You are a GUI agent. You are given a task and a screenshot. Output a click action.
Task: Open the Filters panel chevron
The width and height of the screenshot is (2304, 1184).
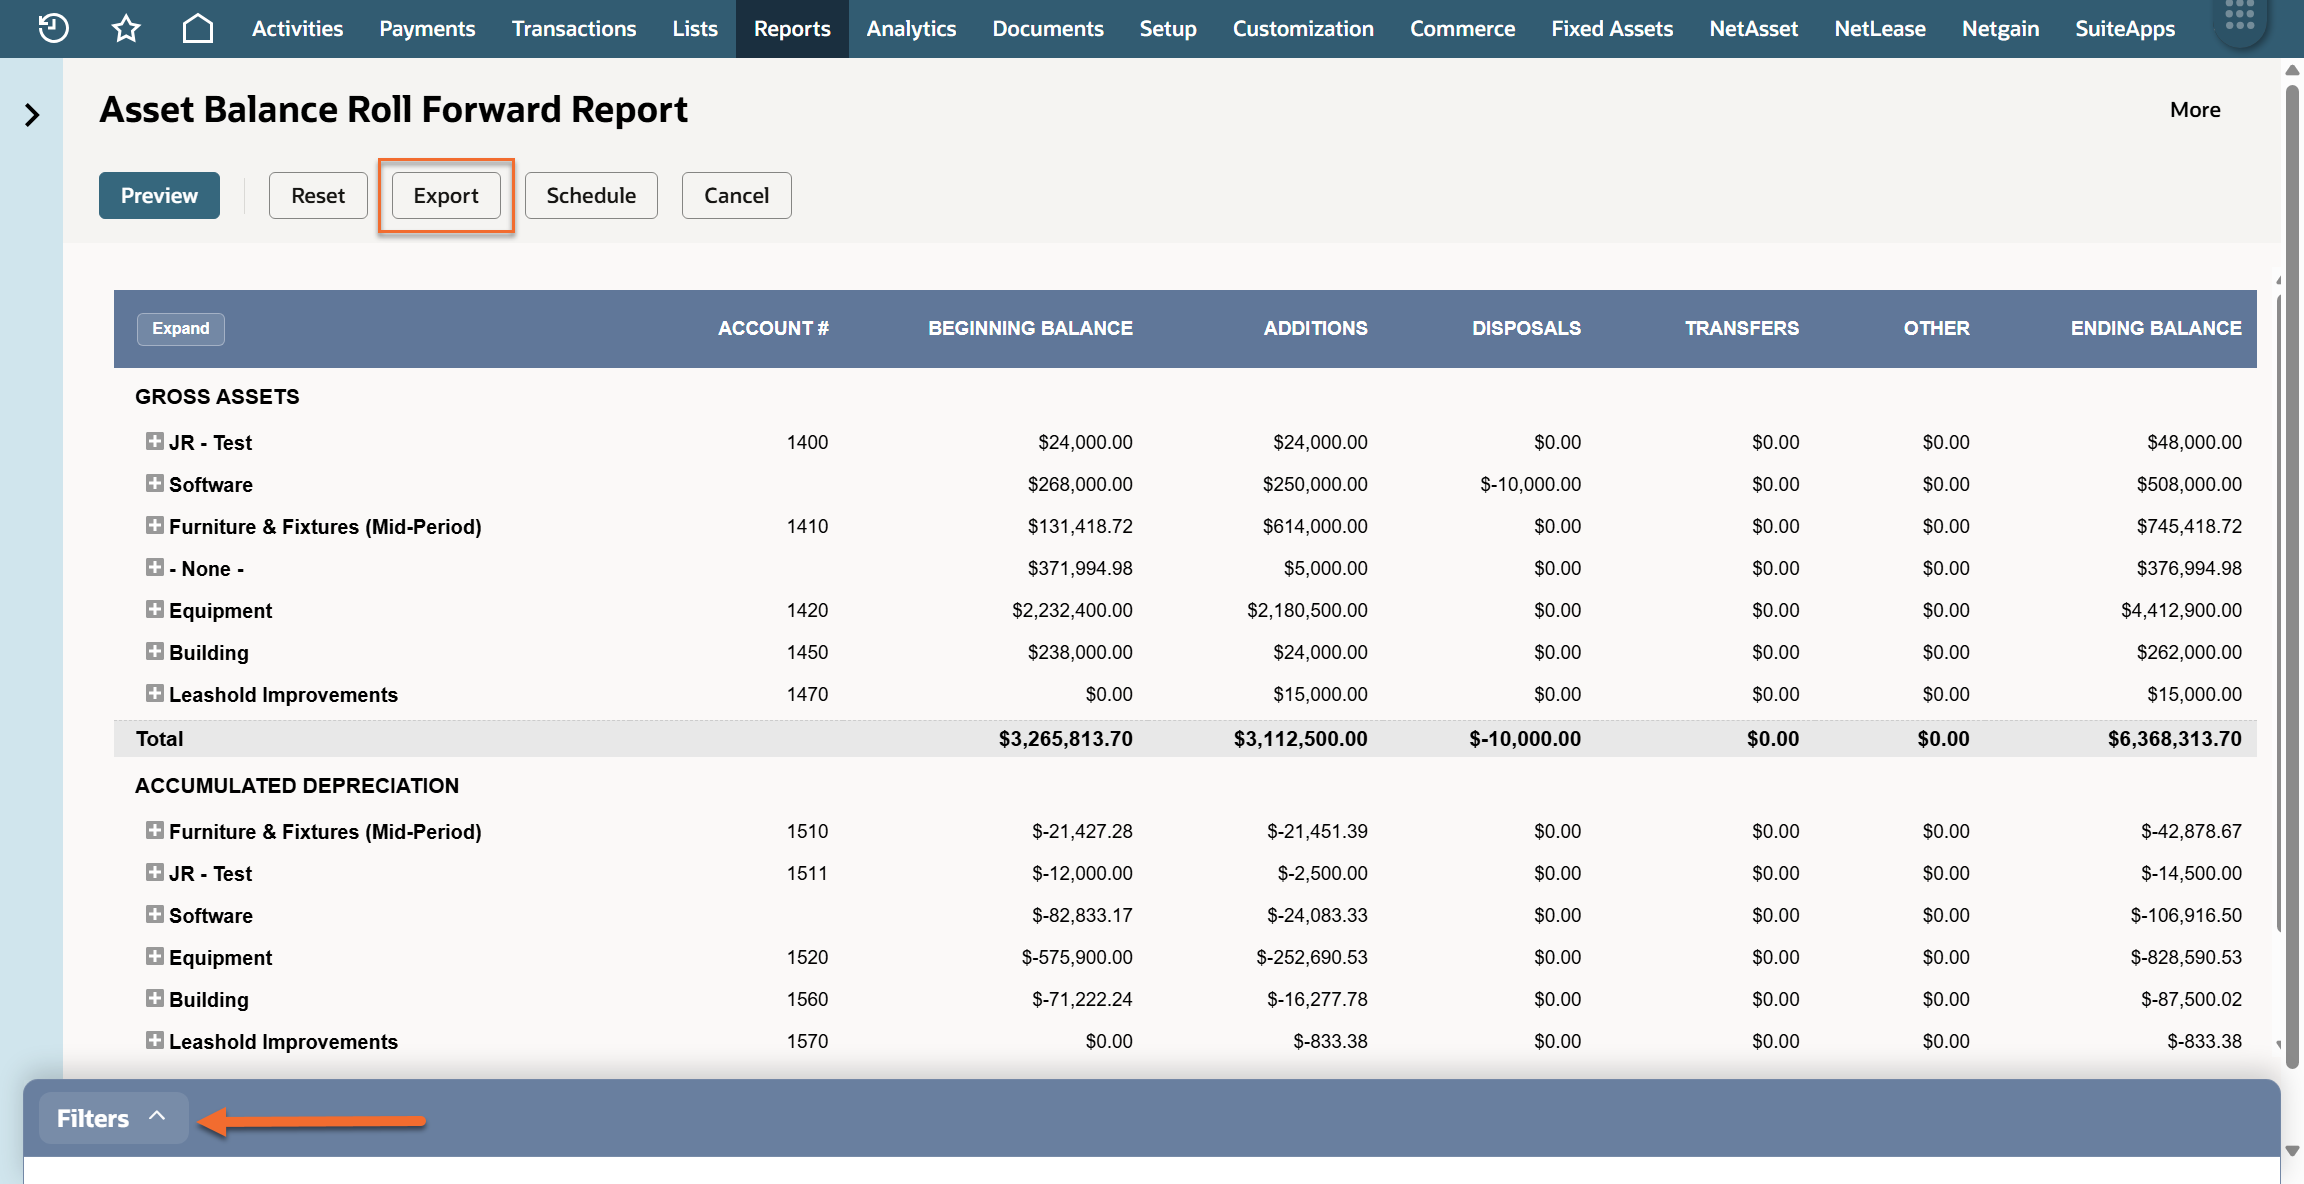(157, 1116)
